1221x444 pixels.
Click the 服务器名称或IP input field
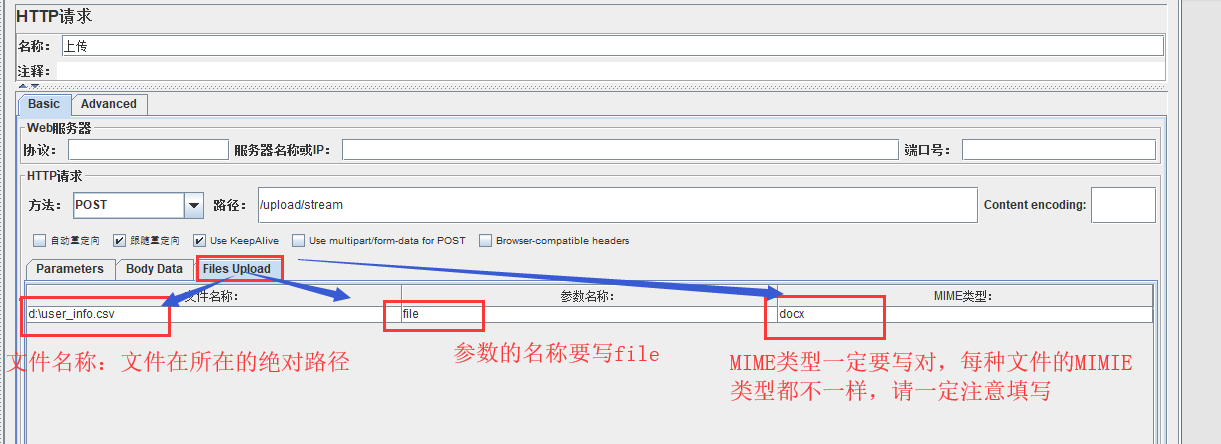620,150
